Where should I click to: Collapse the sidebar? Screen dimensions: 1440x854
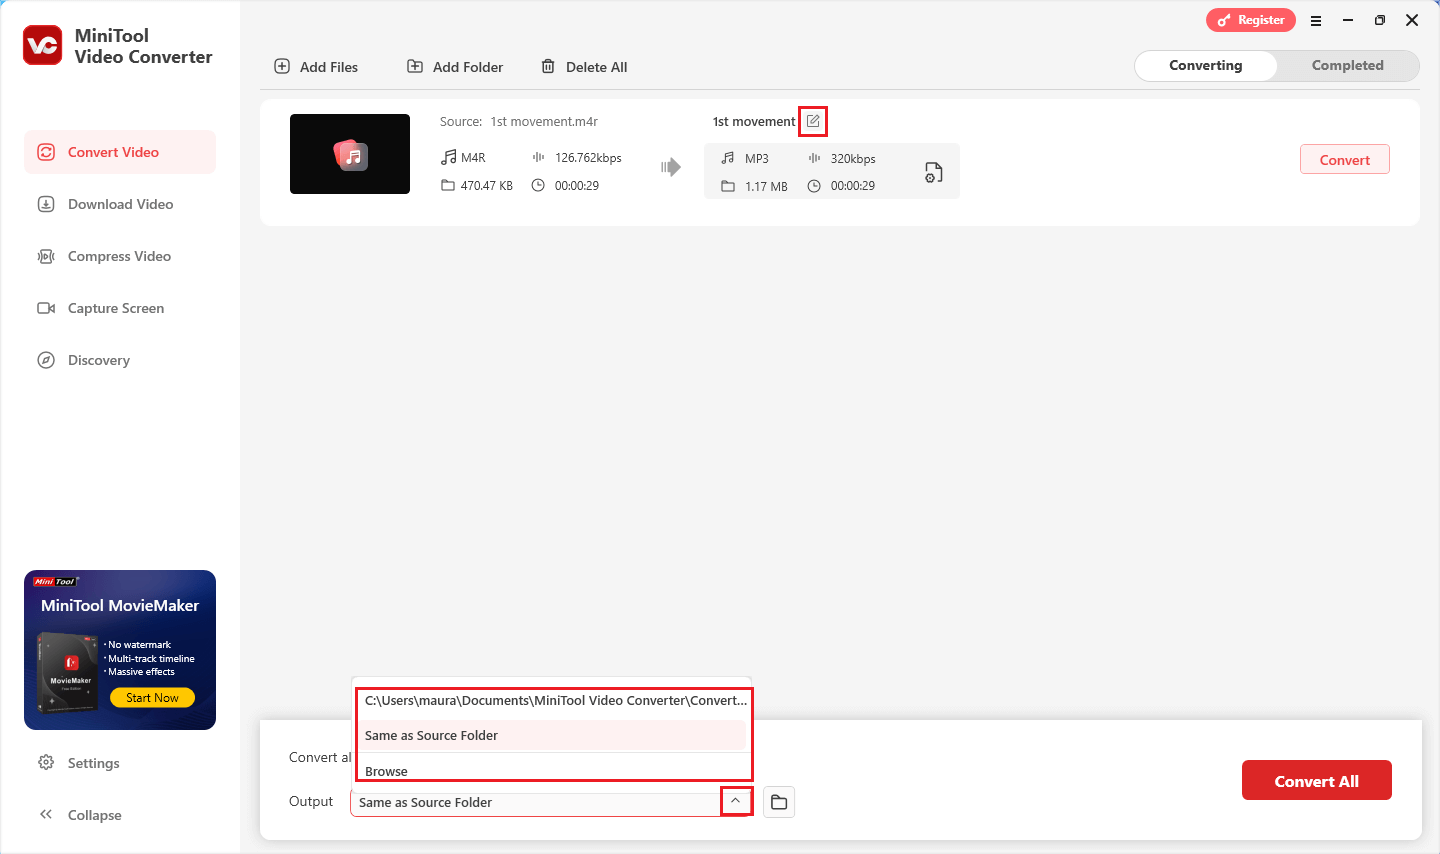click(80, 815)
